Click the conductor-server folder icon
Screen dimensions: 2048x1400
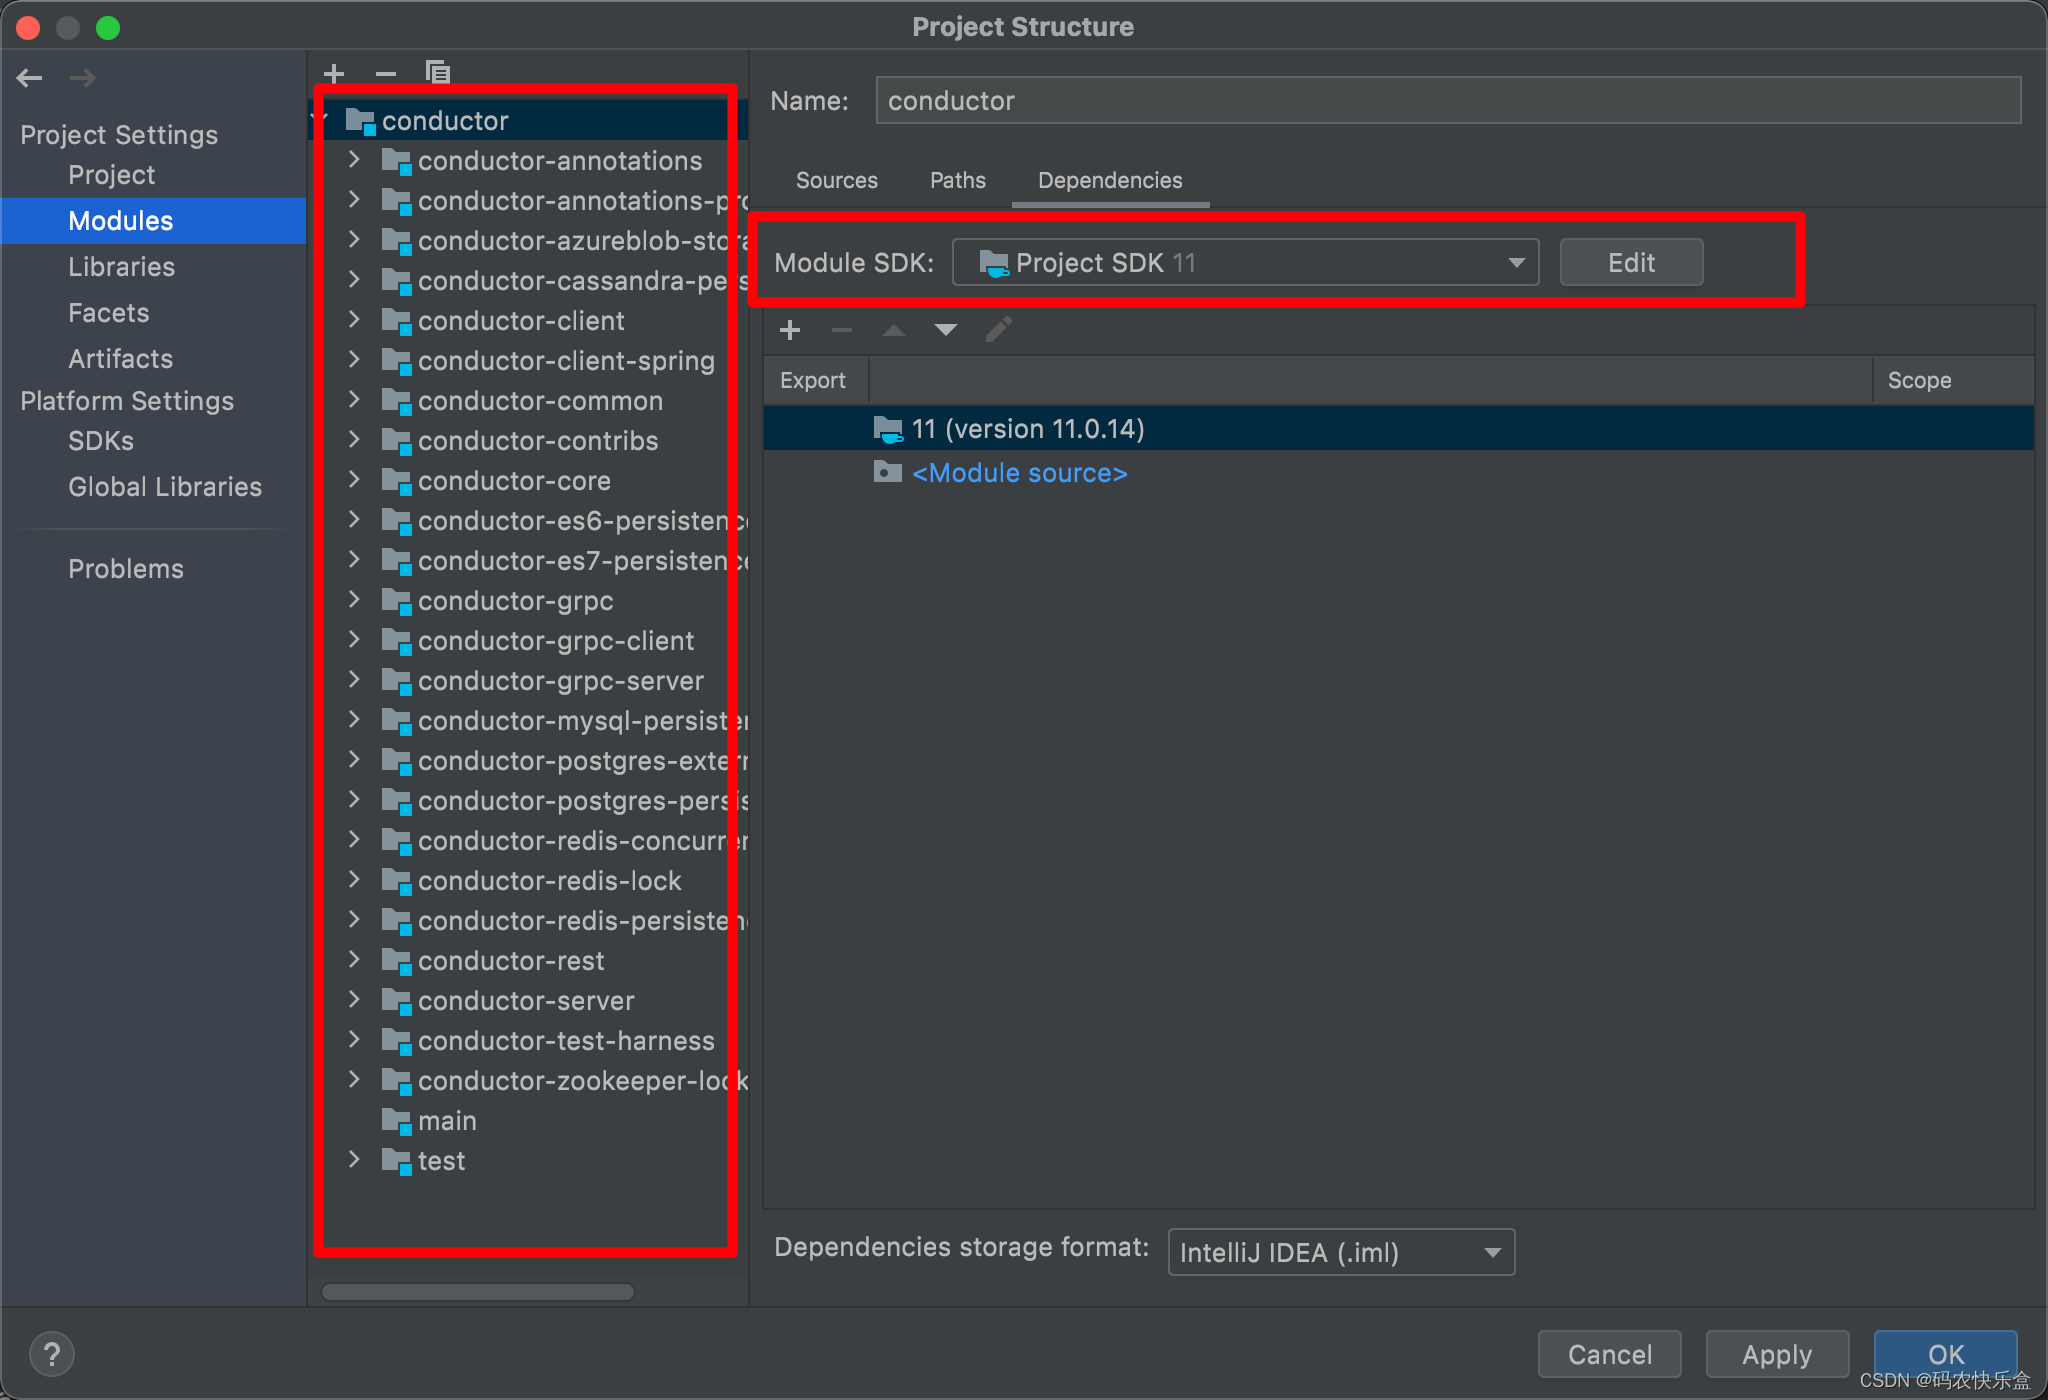(x=397, y=1001)
